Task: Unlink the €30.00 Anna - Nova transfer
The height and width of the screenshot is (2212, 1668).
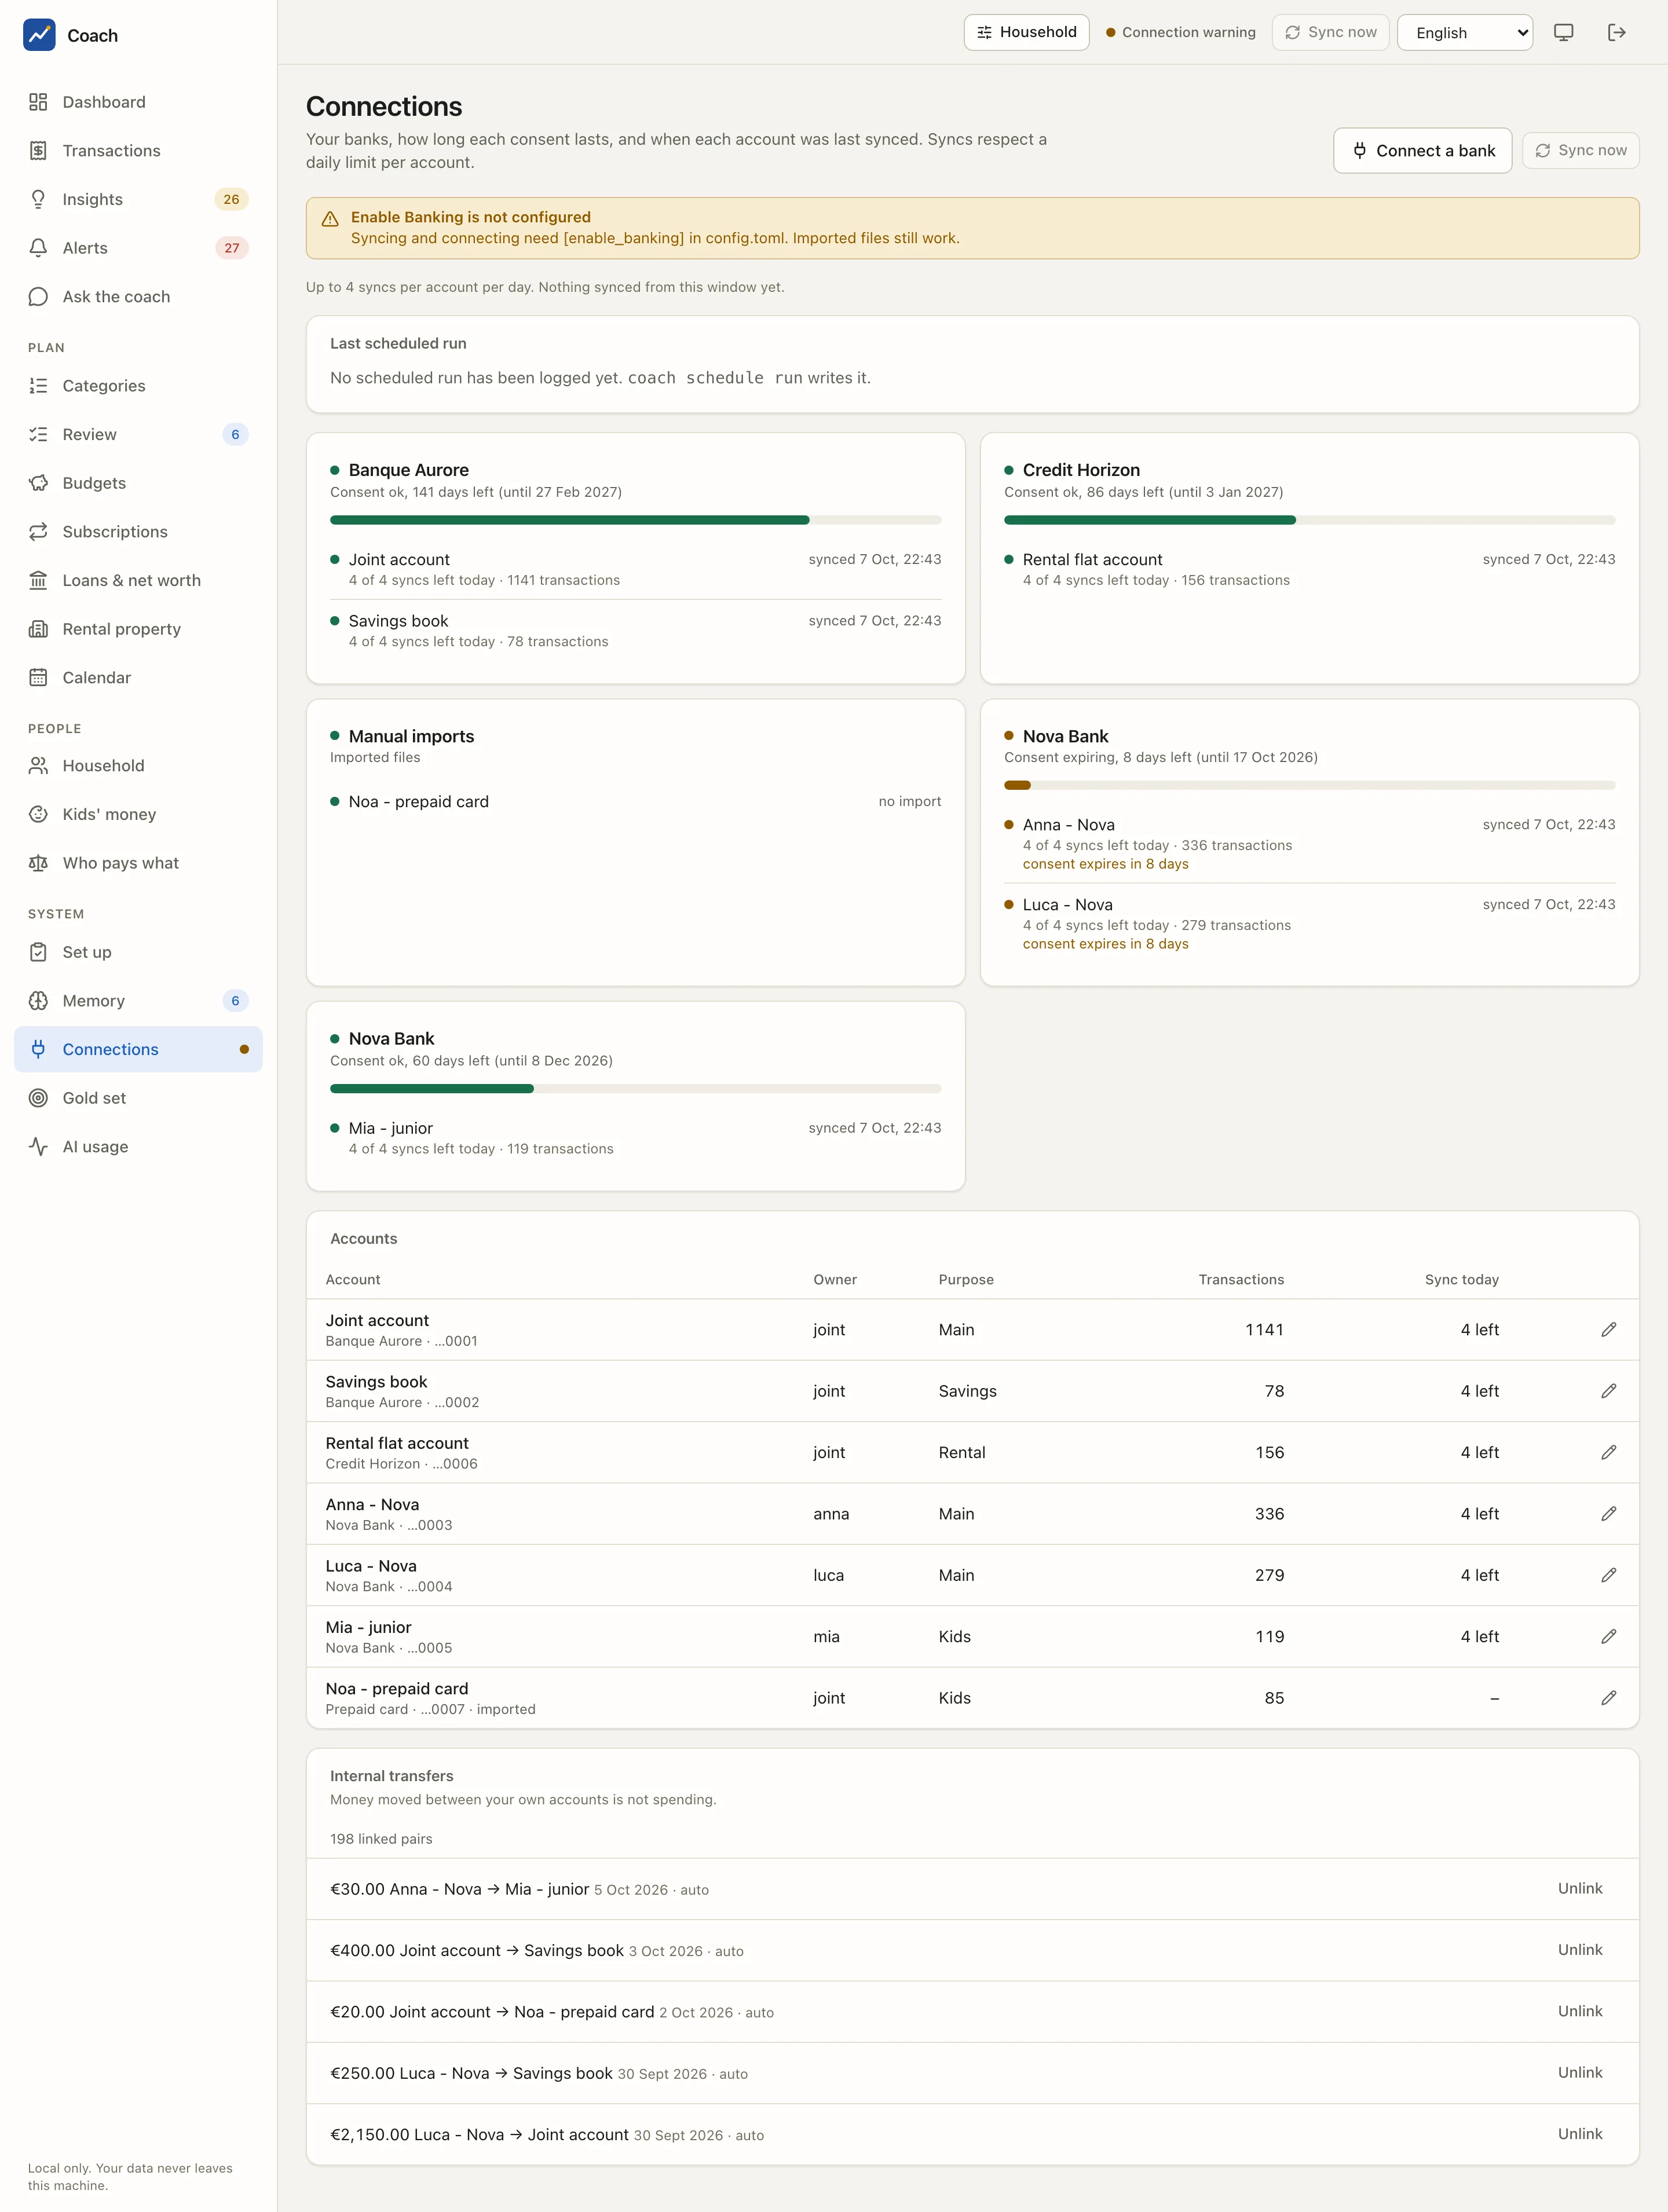Action: 1579,1888
